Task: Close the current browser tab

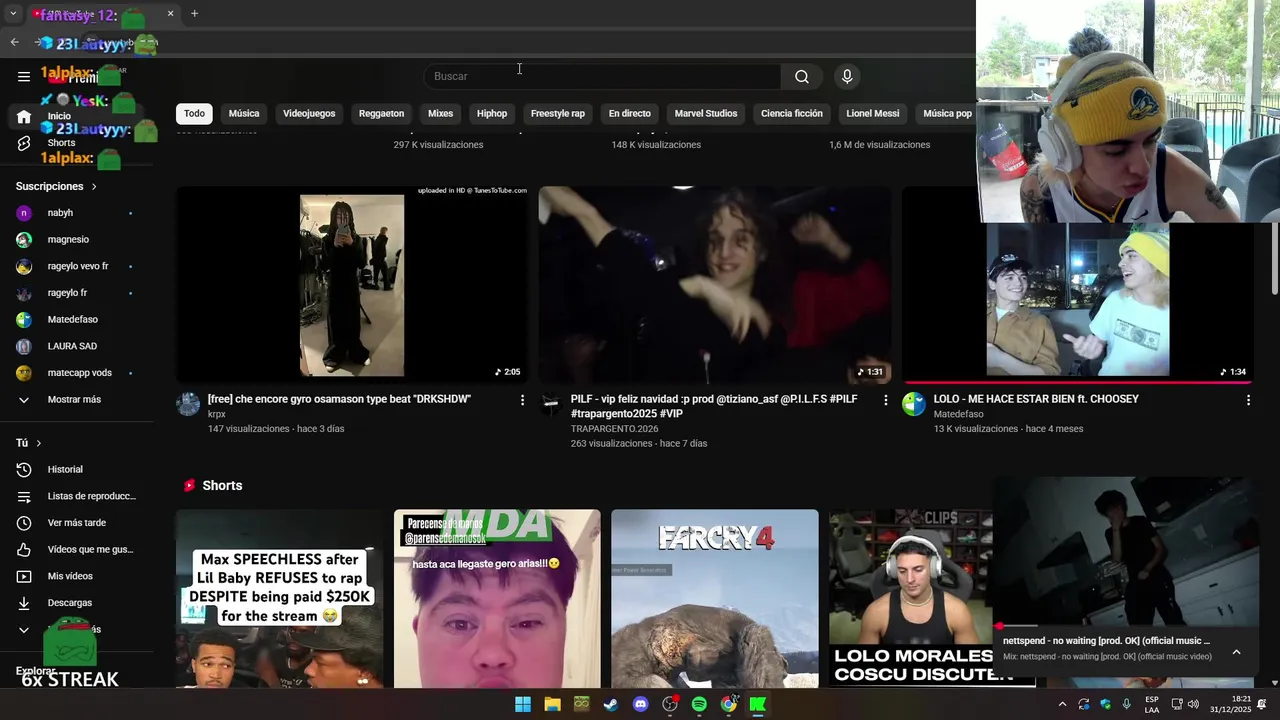Action: pyautogui.click(x=170, y=14)
